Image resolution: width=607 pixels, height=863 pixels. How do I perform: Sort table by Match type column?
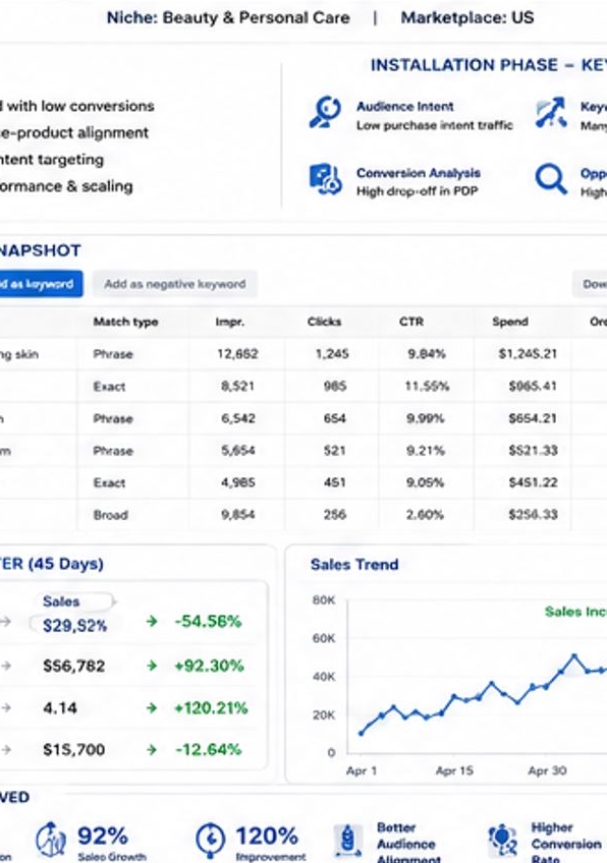click(x=125, y=322)
